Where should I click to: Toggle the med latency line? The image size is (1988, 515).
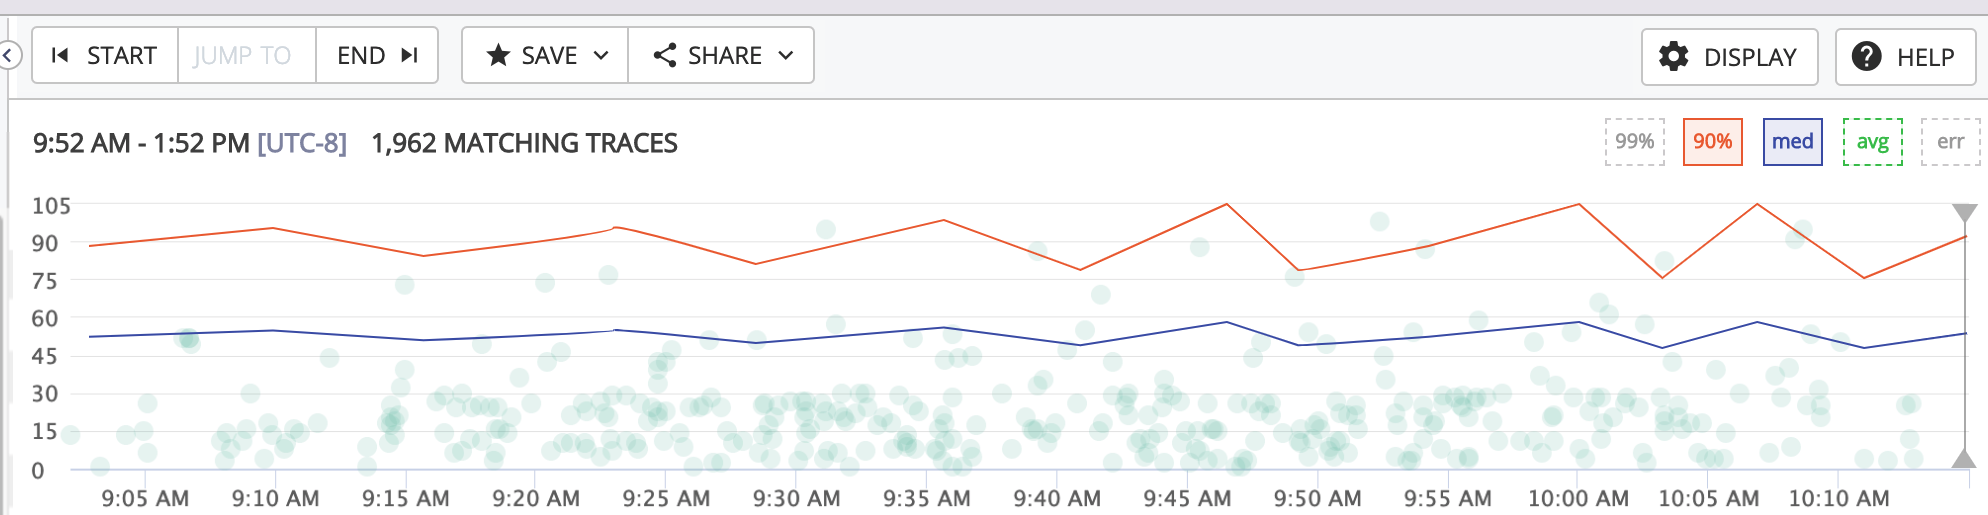click(x=1792, y=142)
